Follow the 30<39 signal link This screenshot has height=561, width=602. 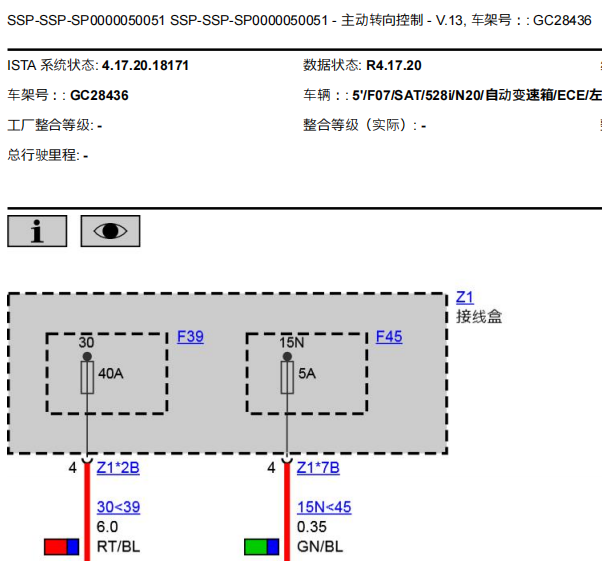[x=118, y=507]
